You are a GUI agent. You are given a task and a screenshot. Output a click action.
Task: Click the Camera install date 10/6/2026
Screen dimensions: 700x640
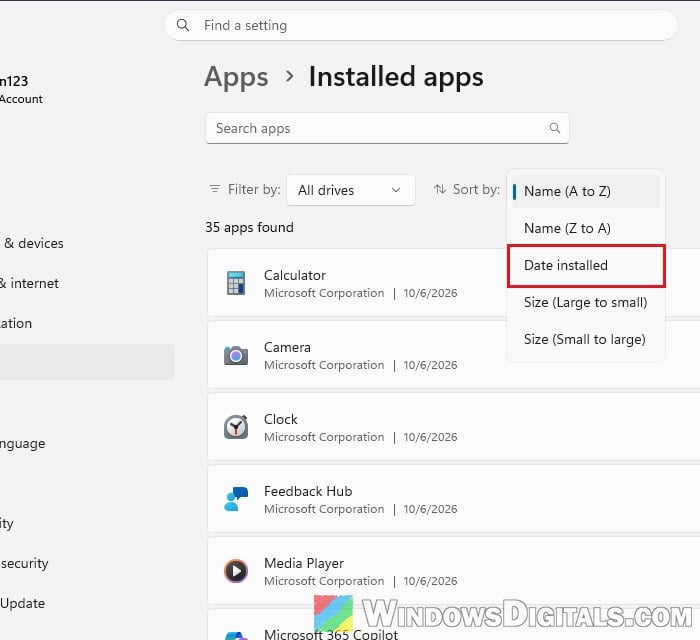tap(430, 365)
